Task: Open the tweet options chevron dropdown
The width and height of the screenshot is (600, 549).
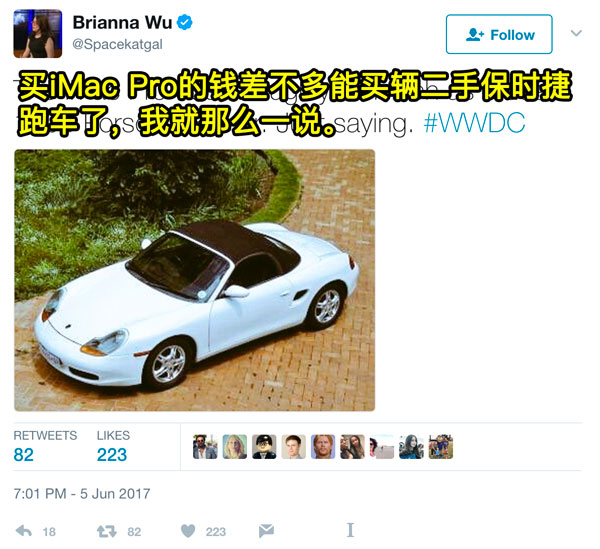Action: [x=576, y=33]
